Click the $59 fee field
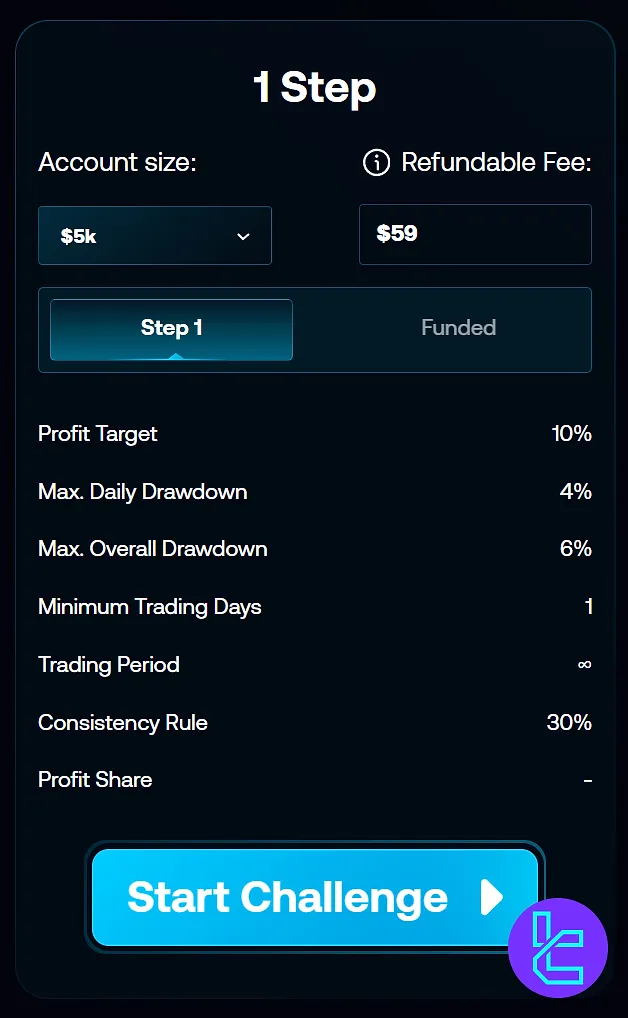 475,234
